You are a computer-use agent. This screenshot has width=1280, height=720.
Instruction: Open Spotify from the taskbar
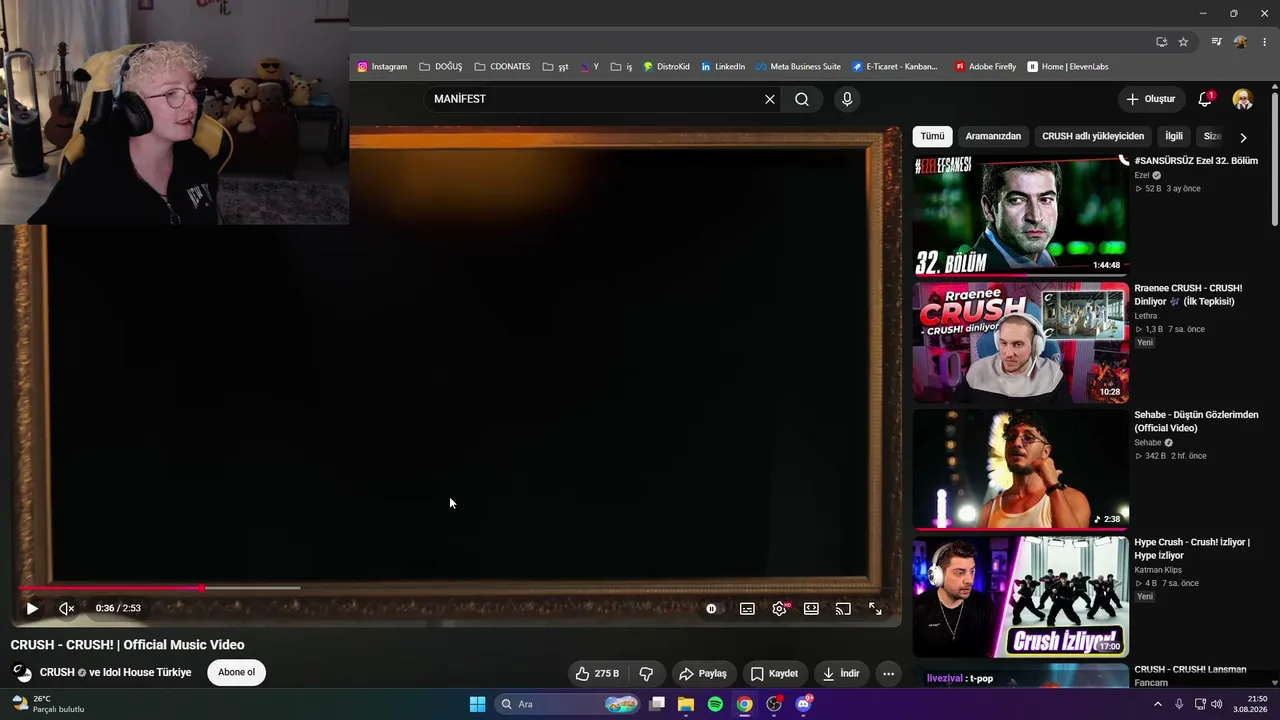pyautogui.click(x=715, y=704)
